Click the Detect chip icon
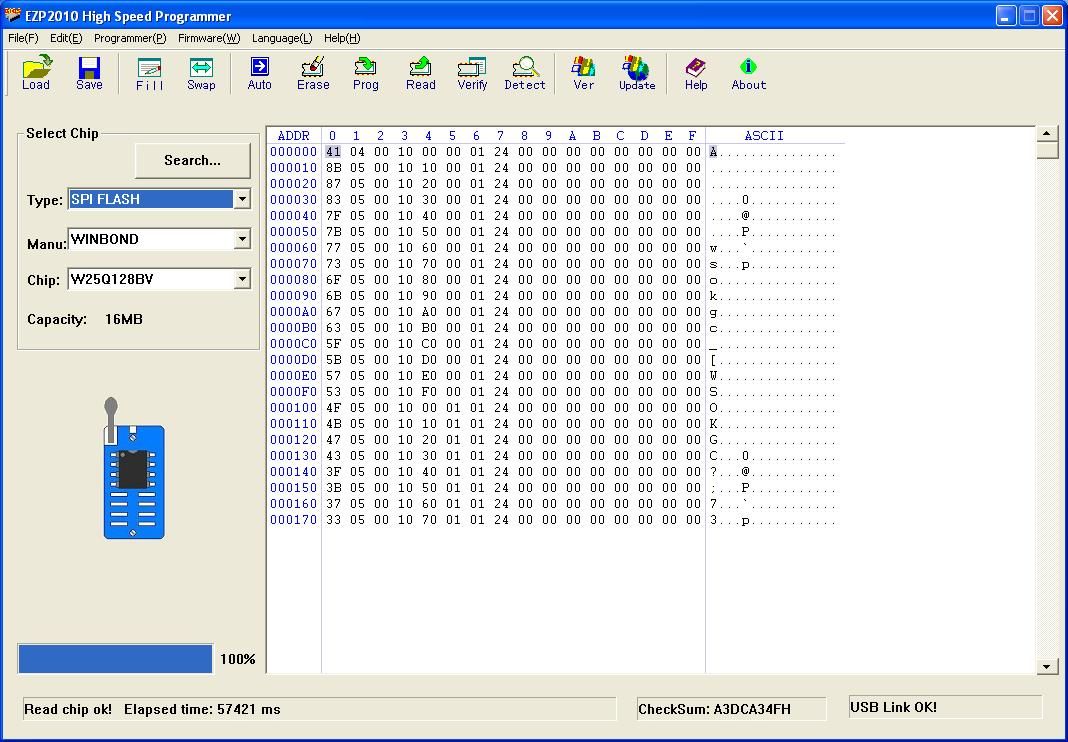Viewport: 1068px width, 742px height. click(524, 73)
